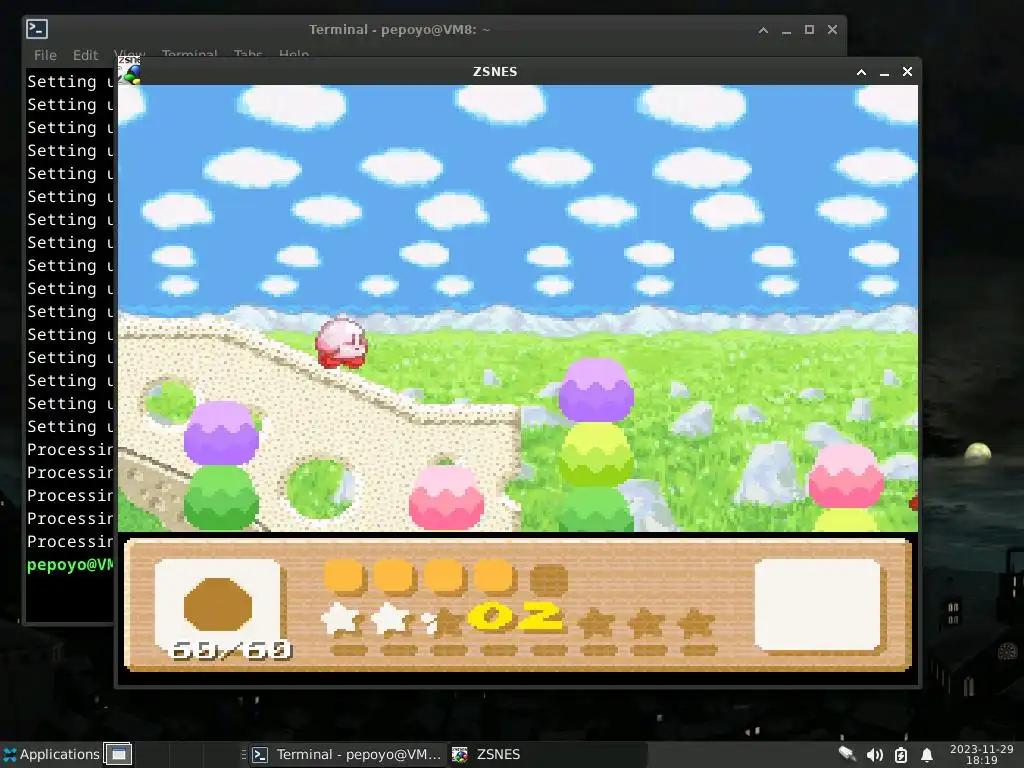Image resolution: width=1024 pixels, height=768 pixels.
Task: Close the Terminal window
Action: pyautogui.click(x=832, y=30)
